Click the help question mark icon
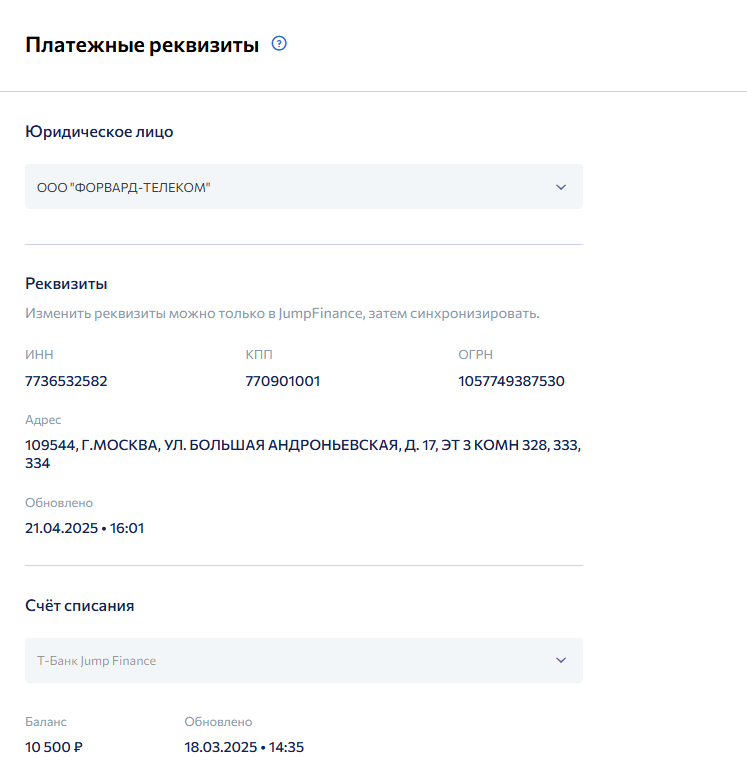This screenshot has width=747, height=780. [x=279, y=44]
